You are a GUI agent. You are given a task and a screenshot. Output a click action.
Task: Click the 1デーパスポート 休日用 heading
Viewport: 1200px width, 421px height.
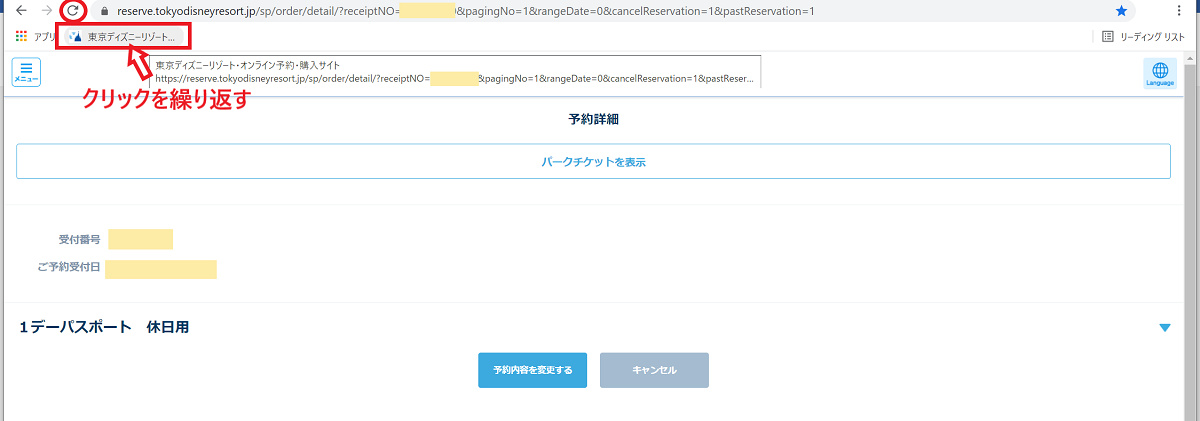click(104, 327)
